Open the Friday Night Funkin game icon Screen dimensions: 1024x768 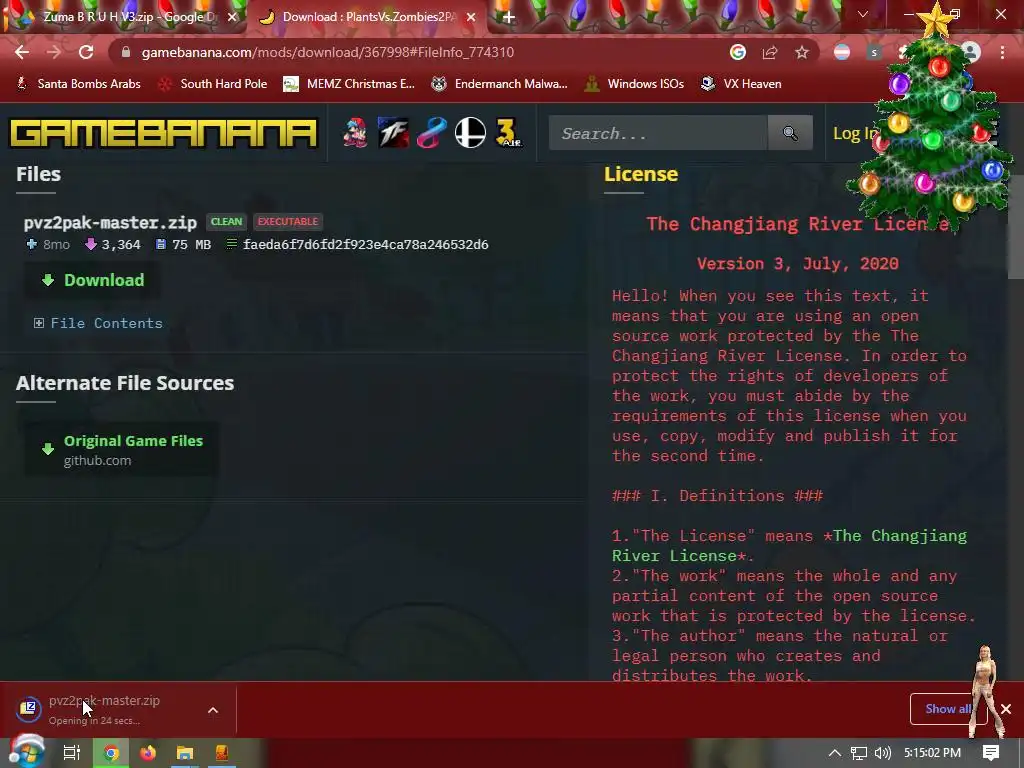pyautogui.click(x=355, y=133)
